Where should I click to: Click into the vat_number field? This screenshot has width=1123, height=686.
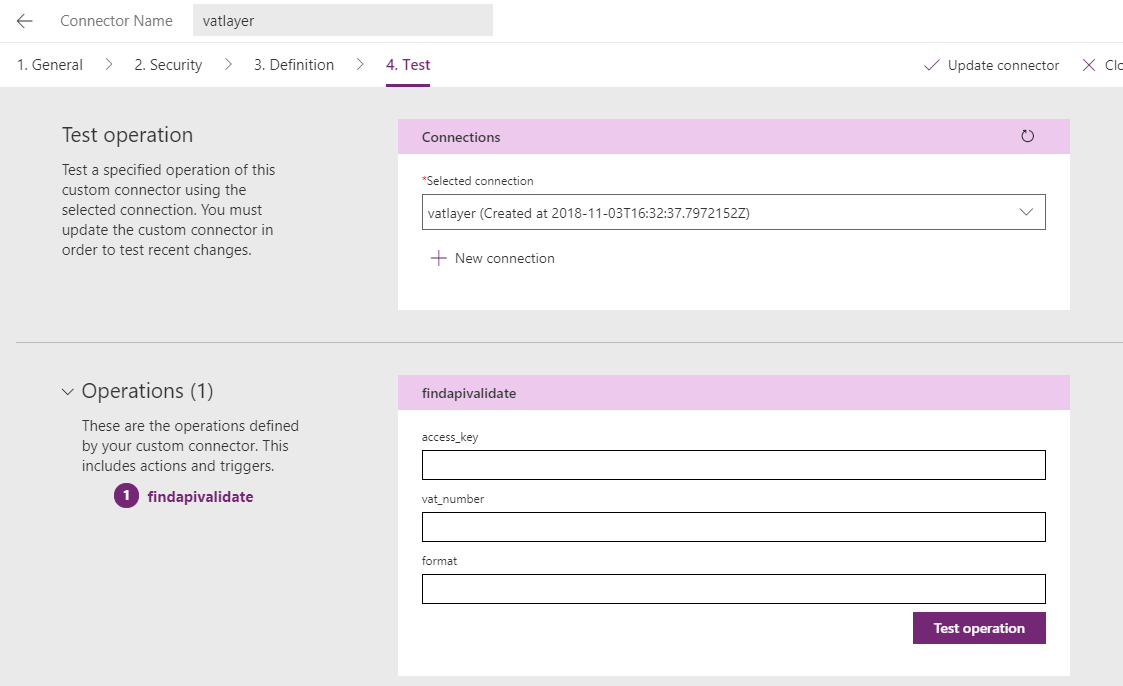click(x=733, y=527)
